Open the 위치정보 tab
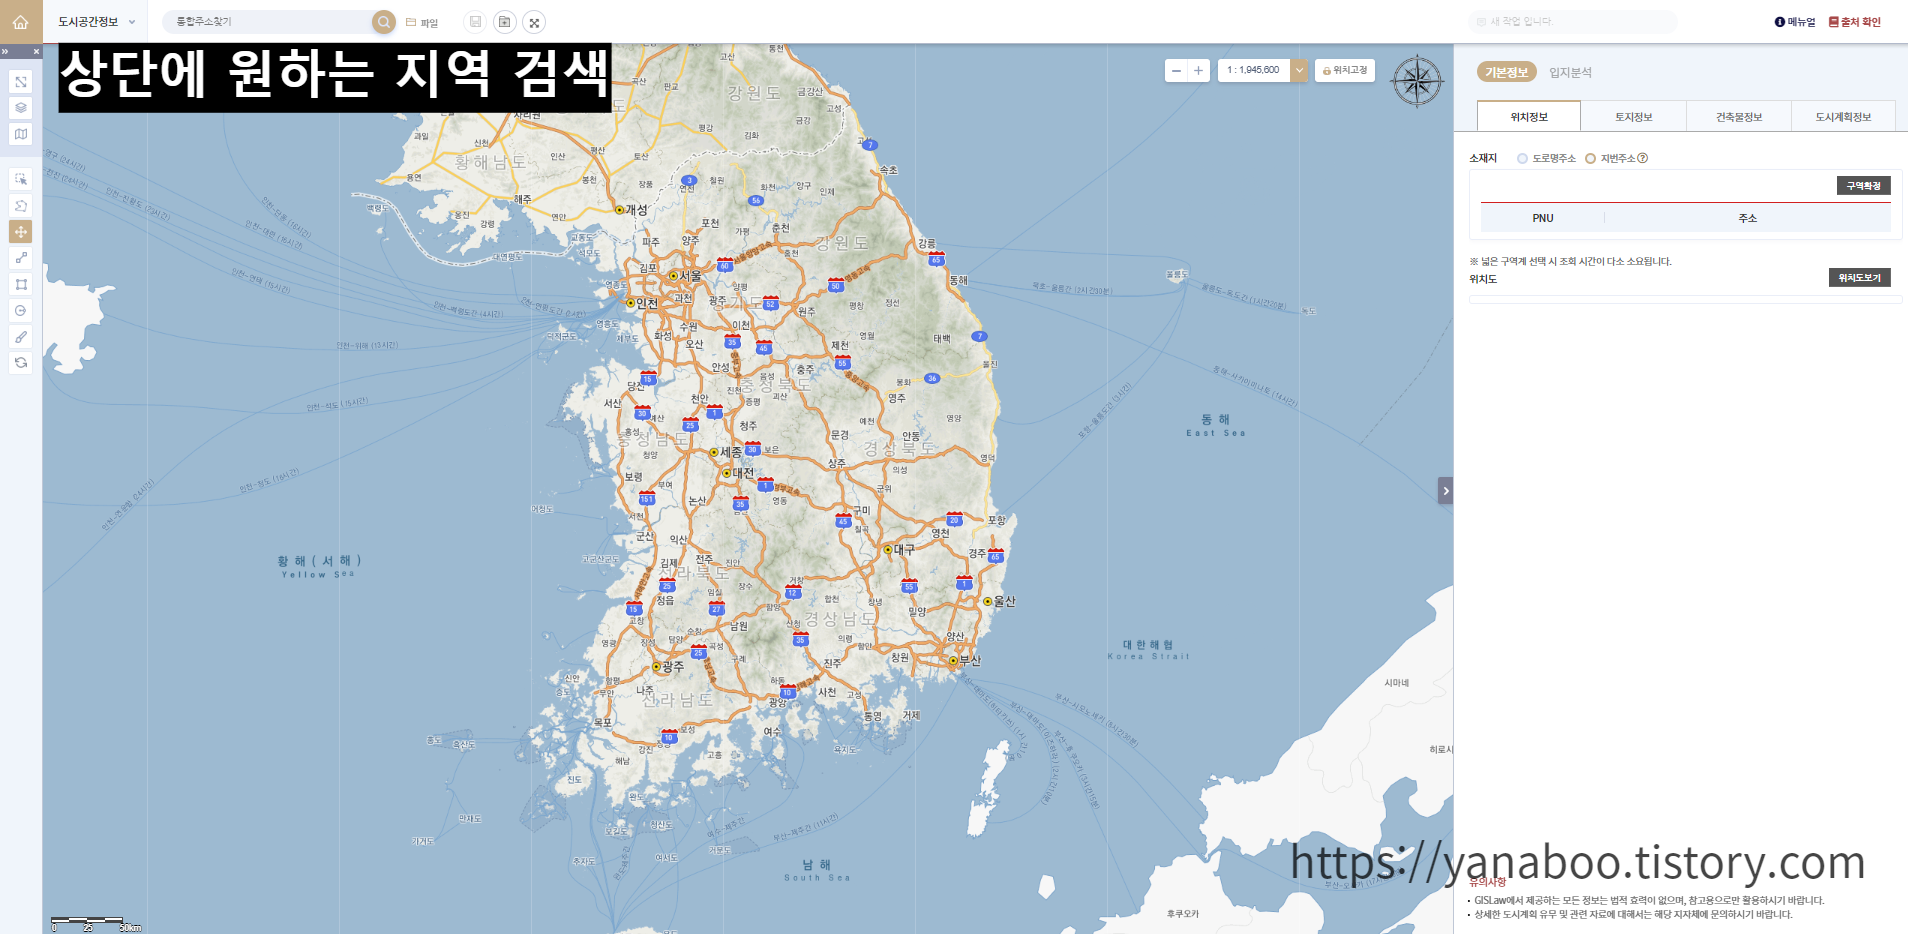1908x934 pixels. point(1529,116)
